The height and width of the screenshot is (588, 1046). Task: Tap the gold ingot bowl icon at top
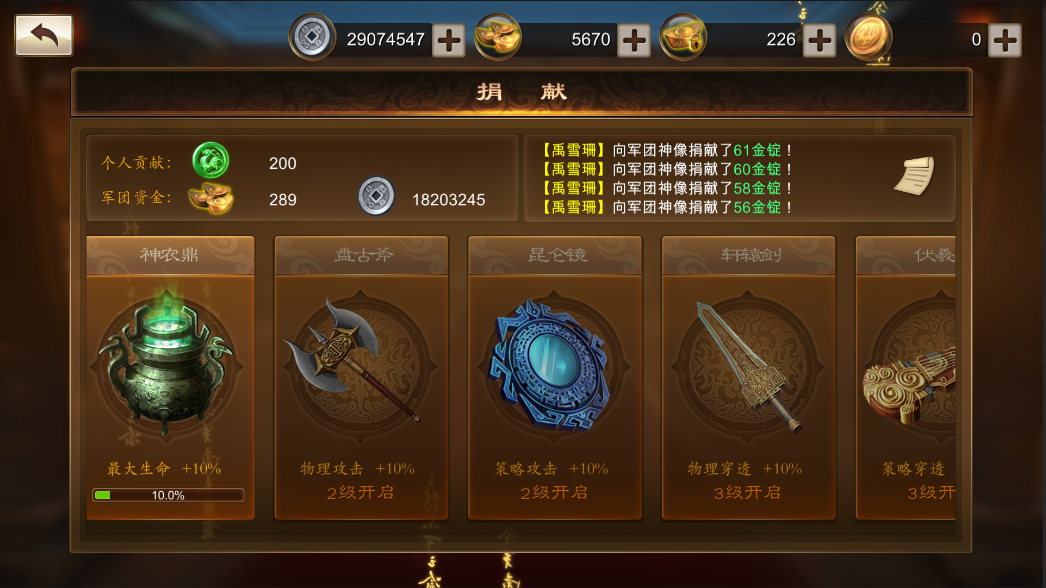click(x=498, y=37)
